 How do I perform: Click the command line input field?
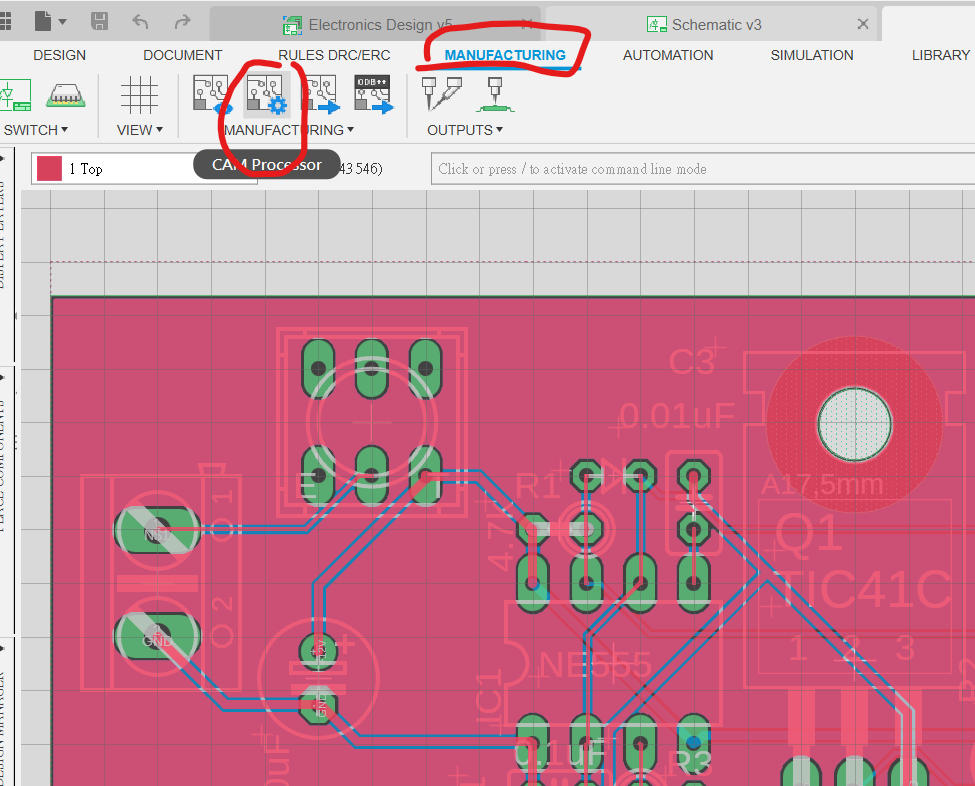tap(700, 169)
